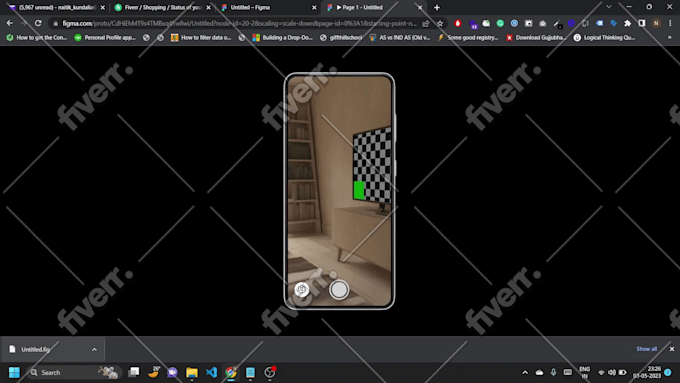Tap the flip camera icon in the phone prototype
The image size is (680, 383).
pos(301,289)
